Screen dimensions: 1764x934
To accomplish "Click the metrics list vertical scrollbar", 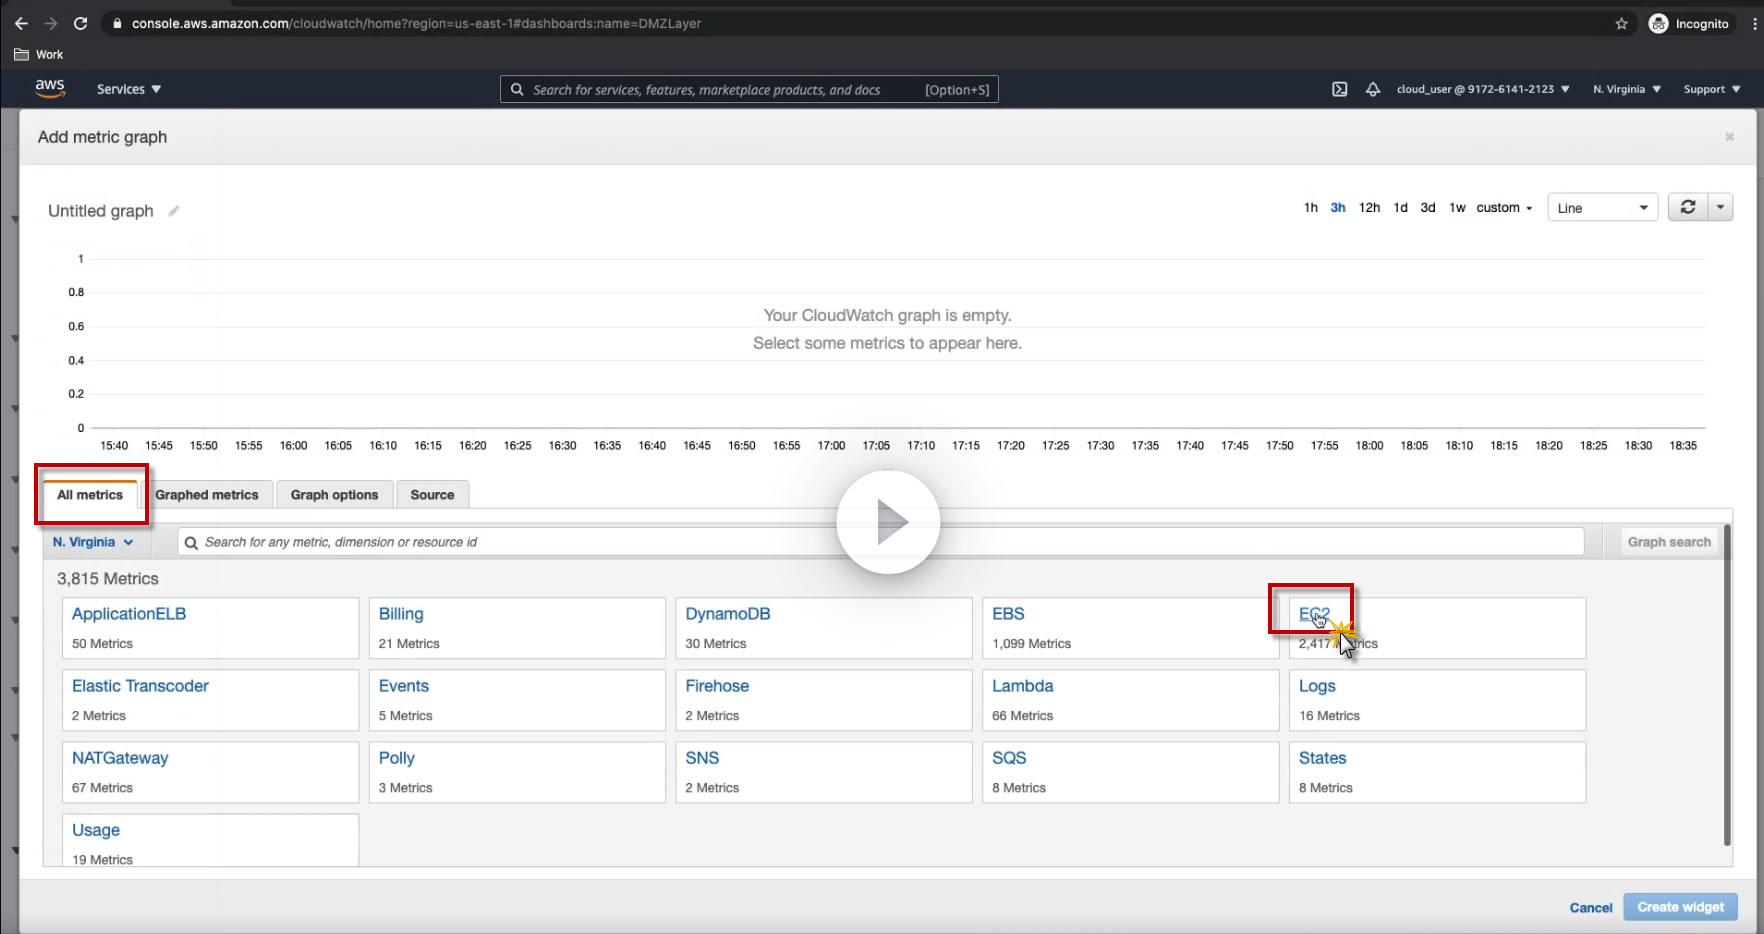I will coord(1727,685).
